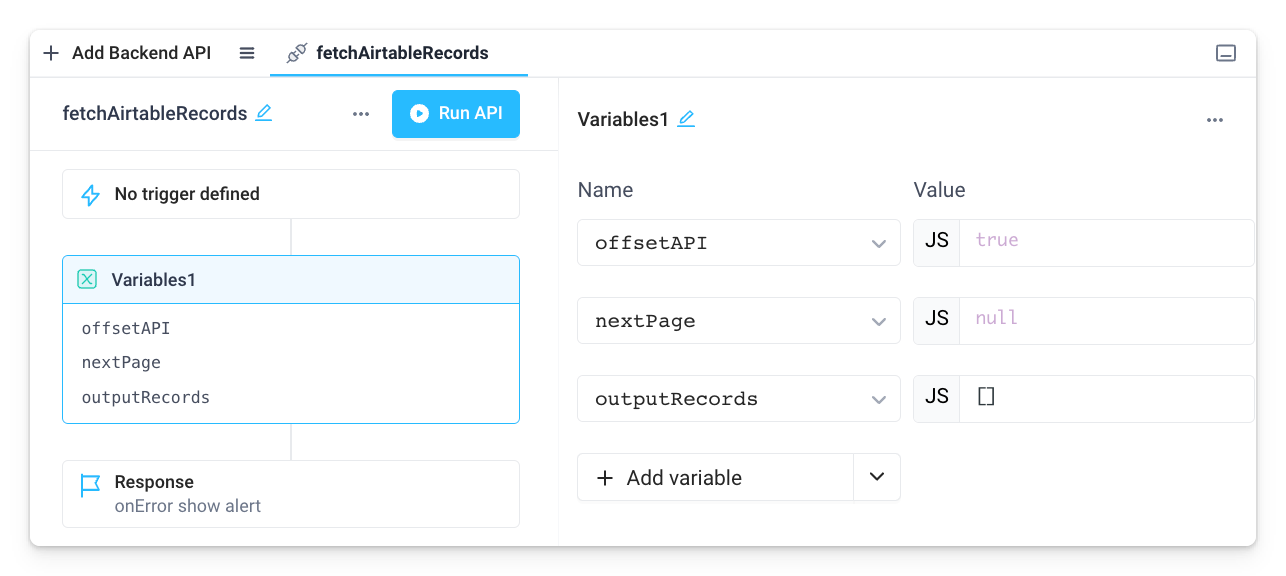Viewport: 1286px width, 576px height.
Task: Click the lightning icon in No trigger defined
Action: pos(90,193)
